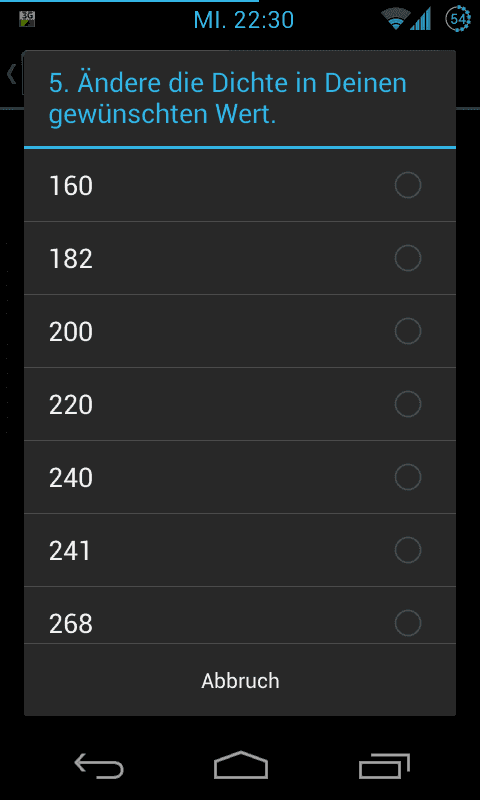This screenshot has height=800, width=480.
Task: Select the 182 density radio button
Action: [x=408, y=258]
